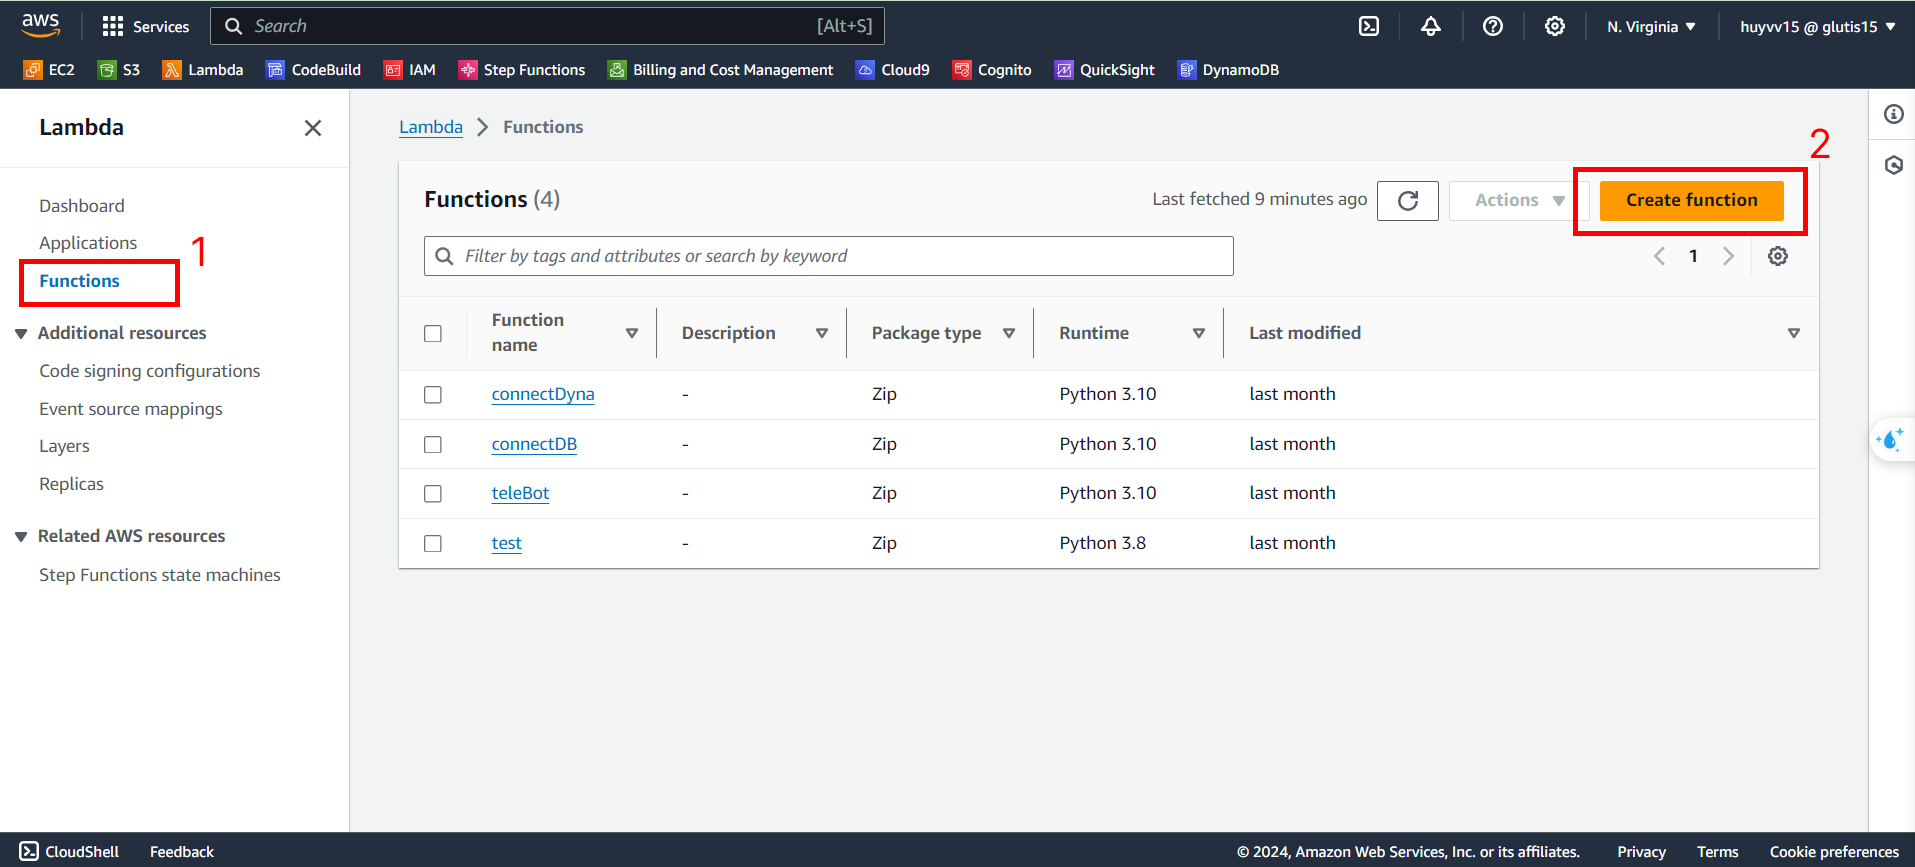Viewport: 1915px width, 867px height.
Task: Open the test function link
Action: click(x=506, y=543)
